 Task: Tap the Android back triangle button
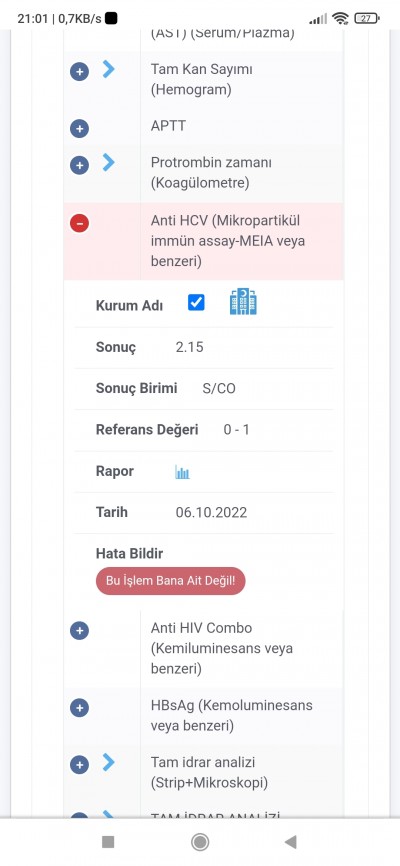click(x=290, y=842)
